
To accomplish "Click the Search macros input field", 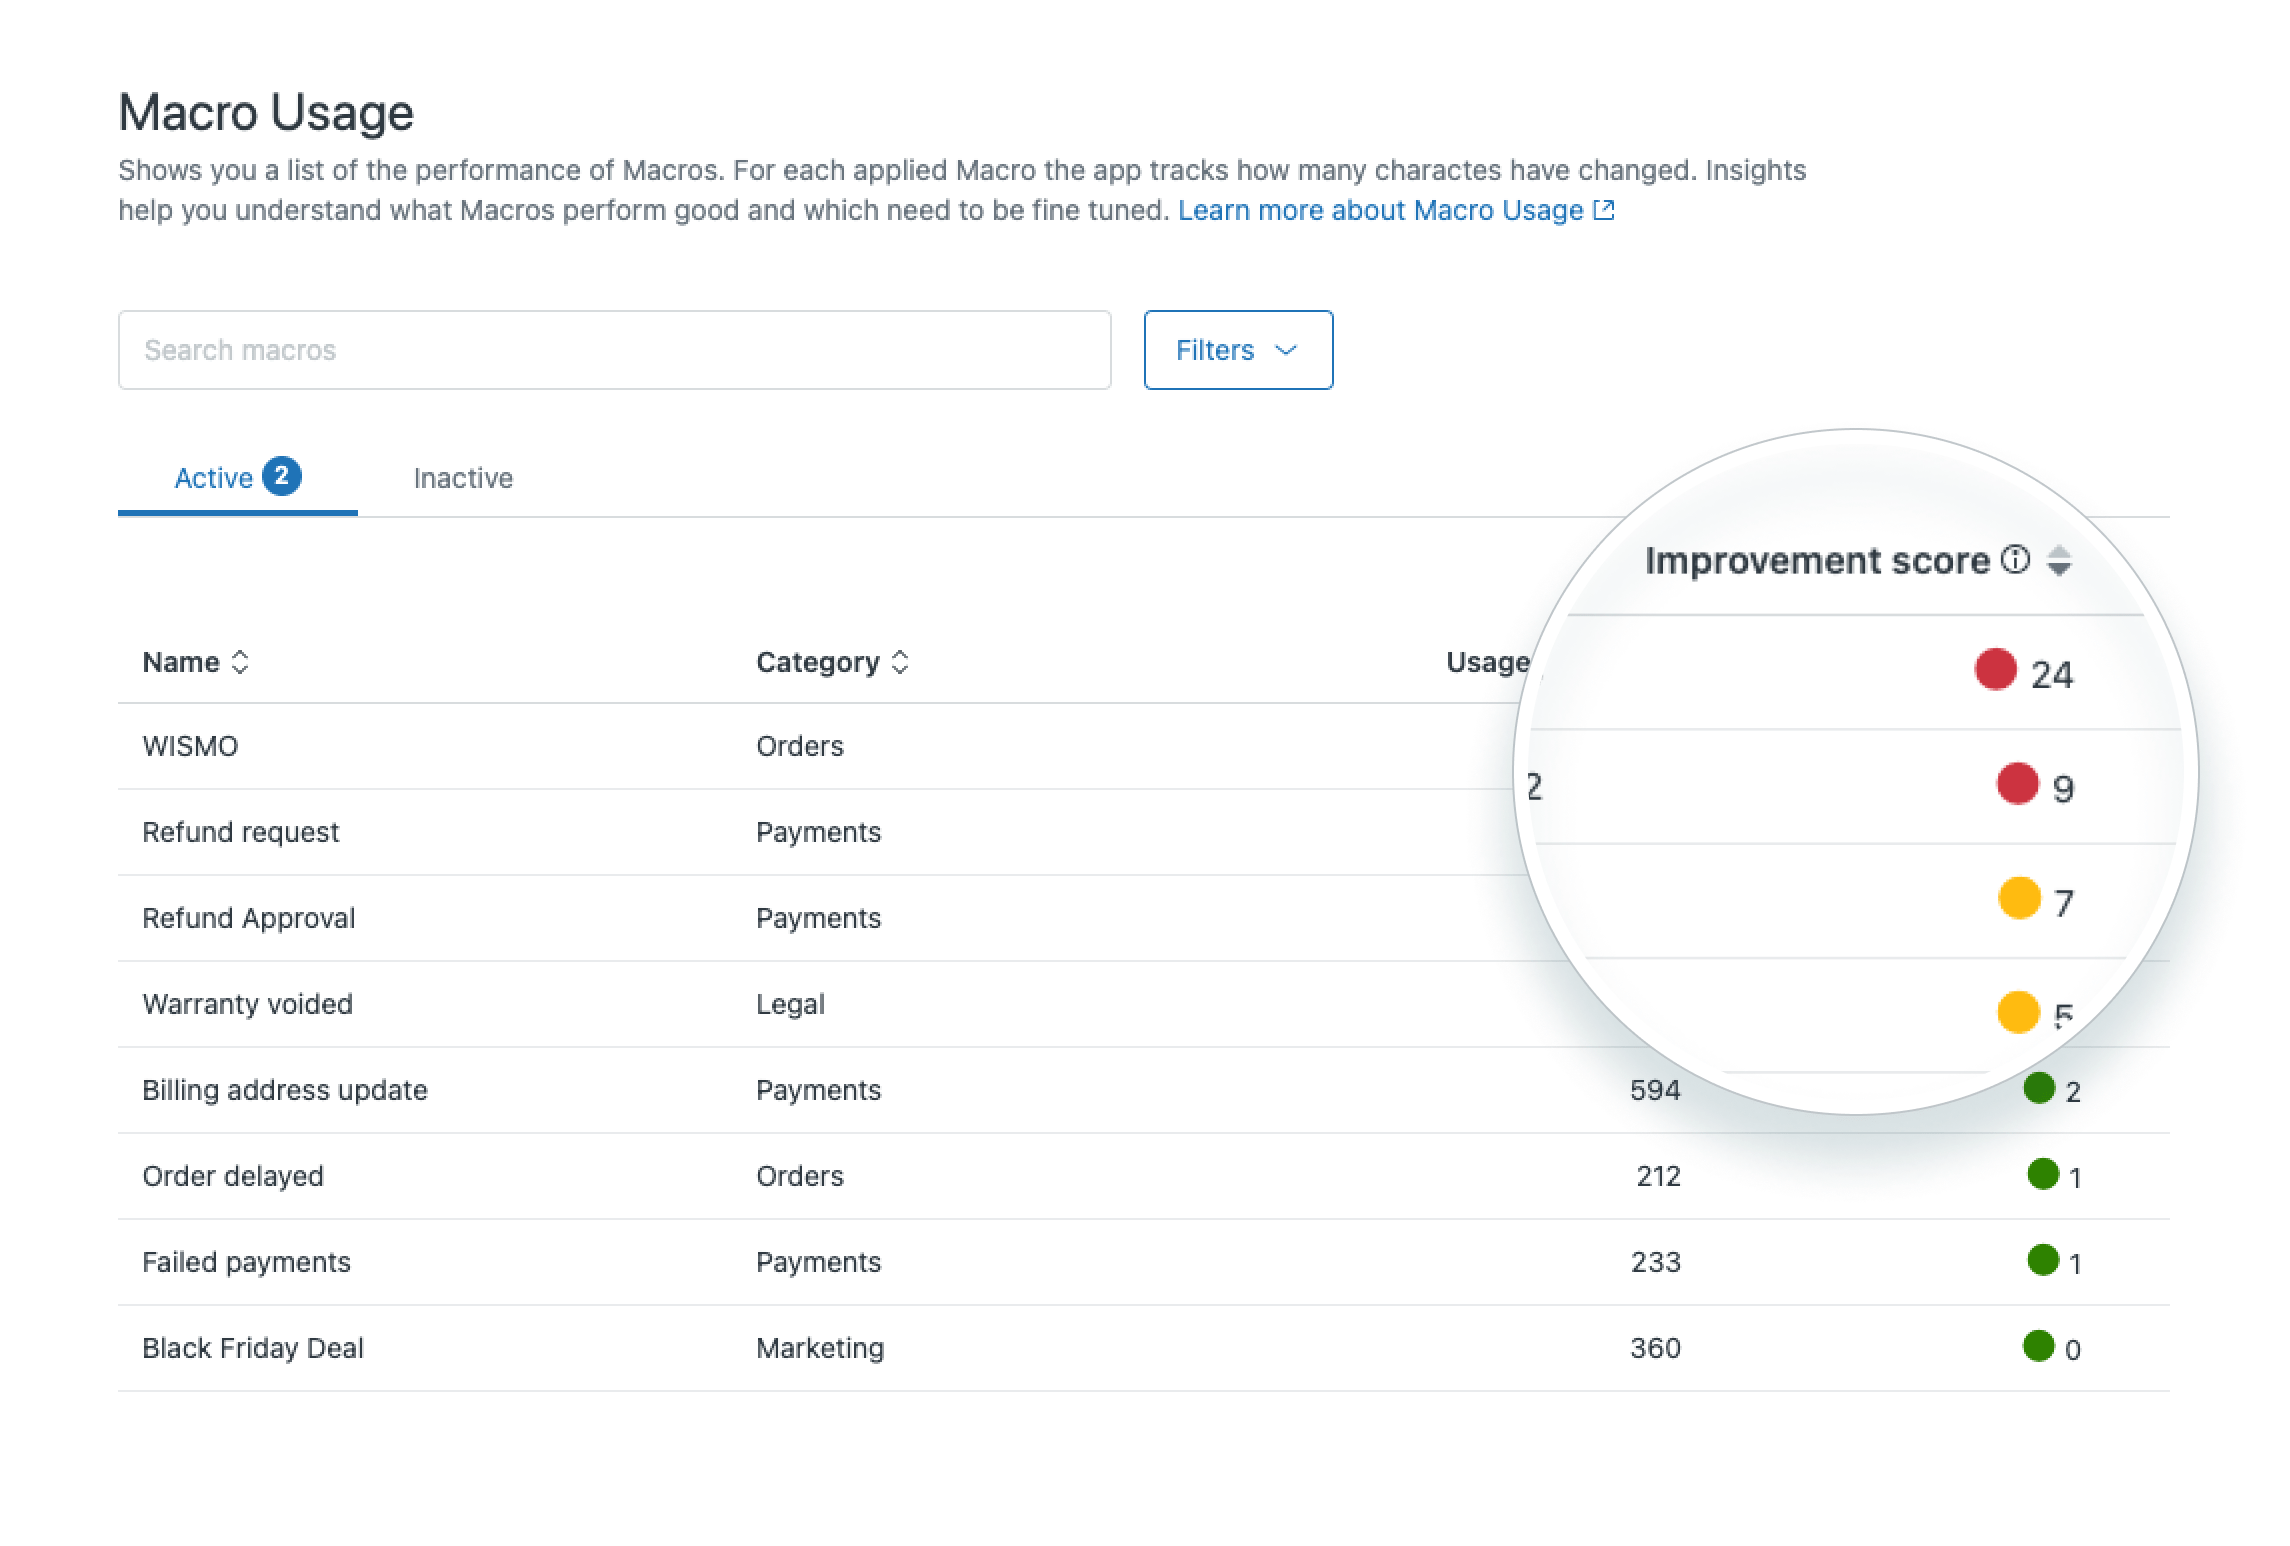I will coord(613,350).
